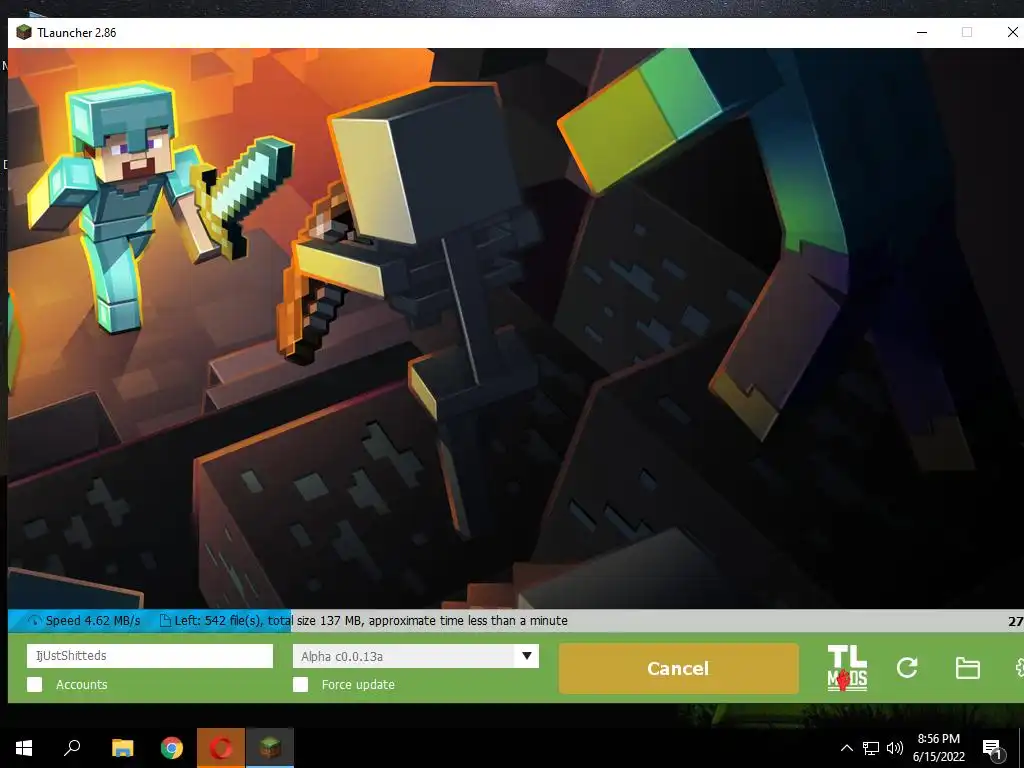Switch to Opera browser in taskbar
Image resolution: width=1024 pixels, height=768 pixels.
[221, 747]
